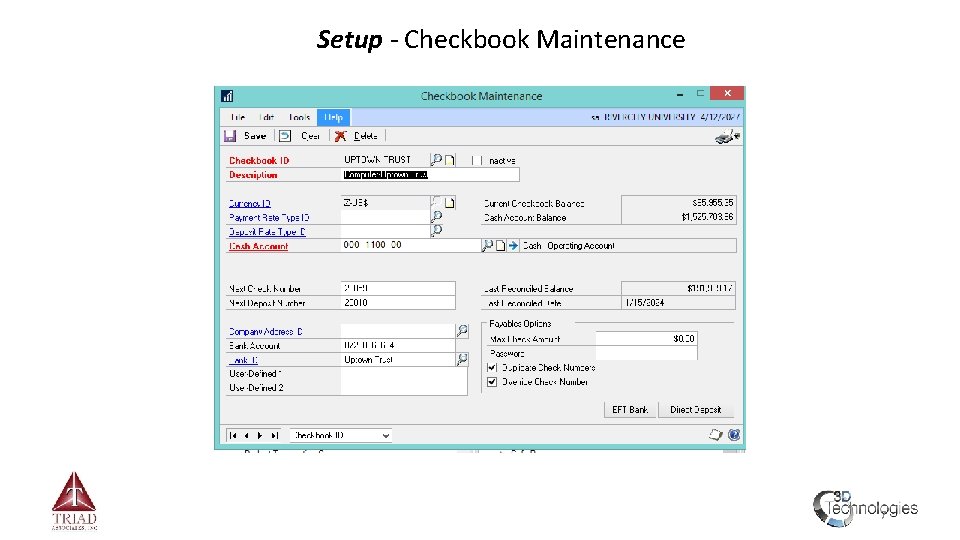960x540 pixels.
Task: Click the red Delete X icon
Action: (x=340, y=136)
